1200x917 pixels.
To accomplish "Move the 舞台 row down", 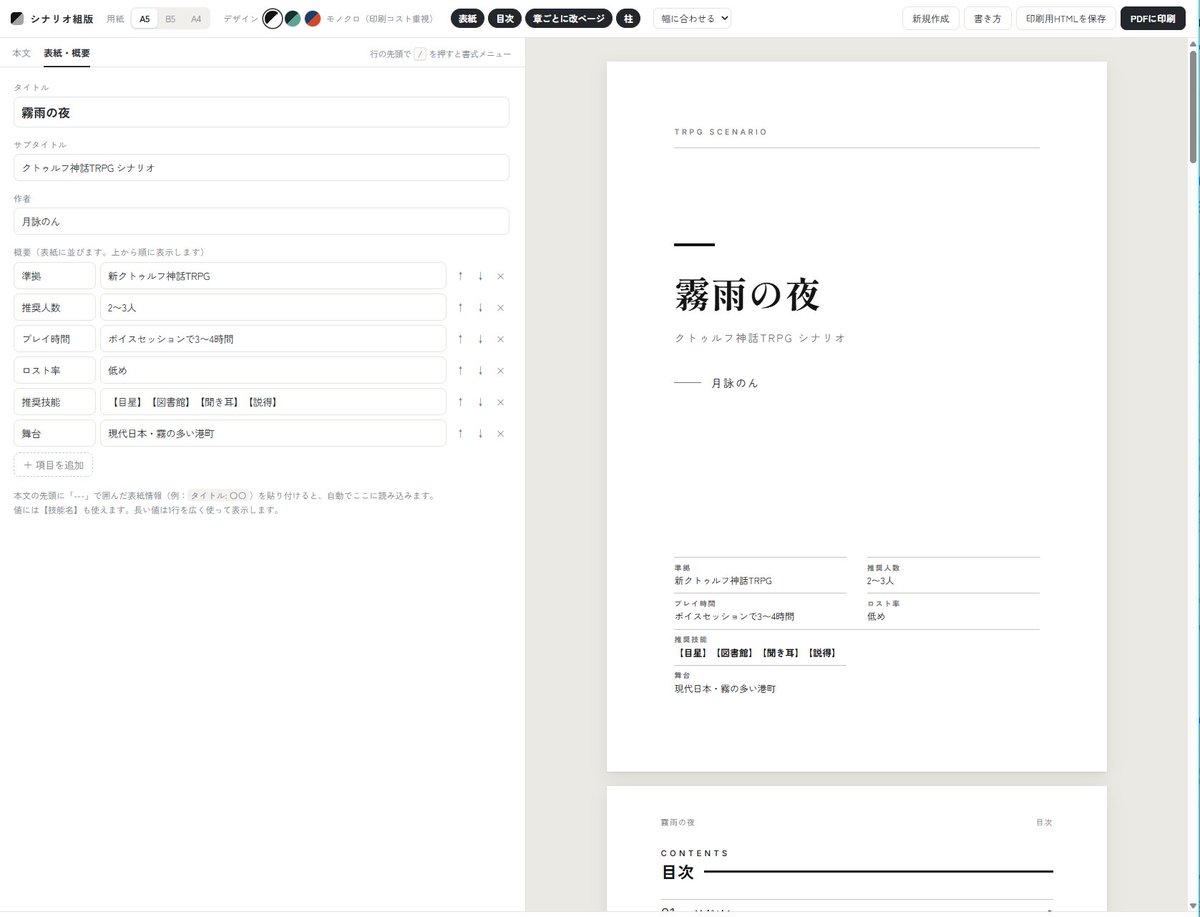I will pyautogui.click(x=480, y=433).
